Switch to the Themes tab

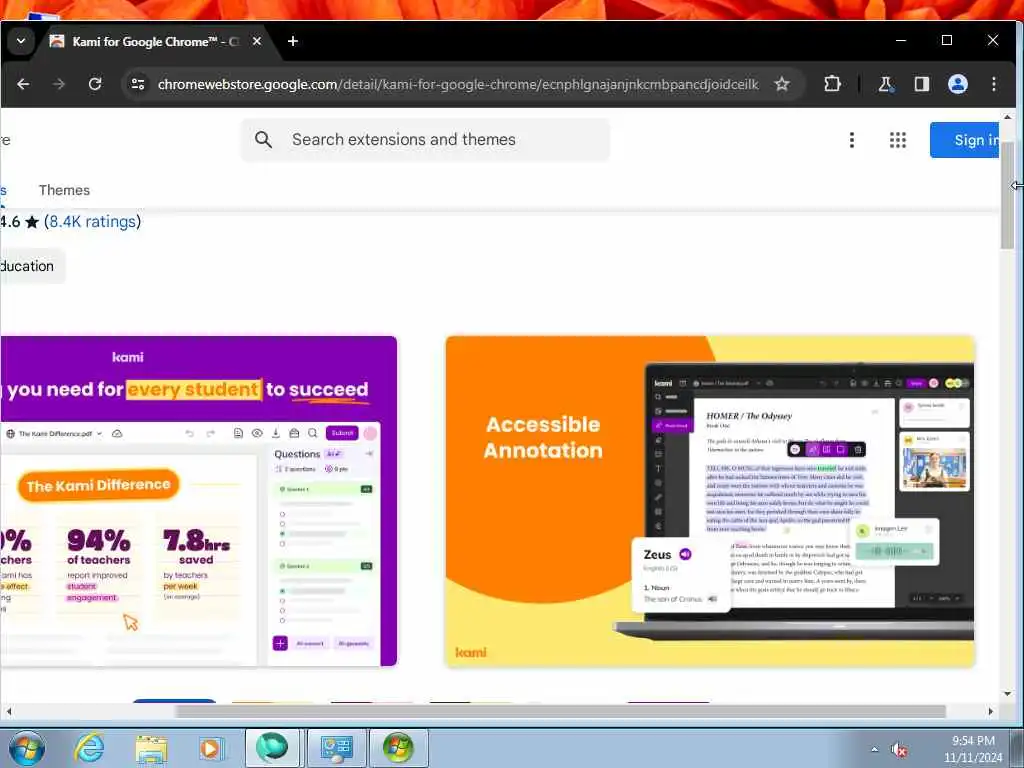(x=64, y=190)
